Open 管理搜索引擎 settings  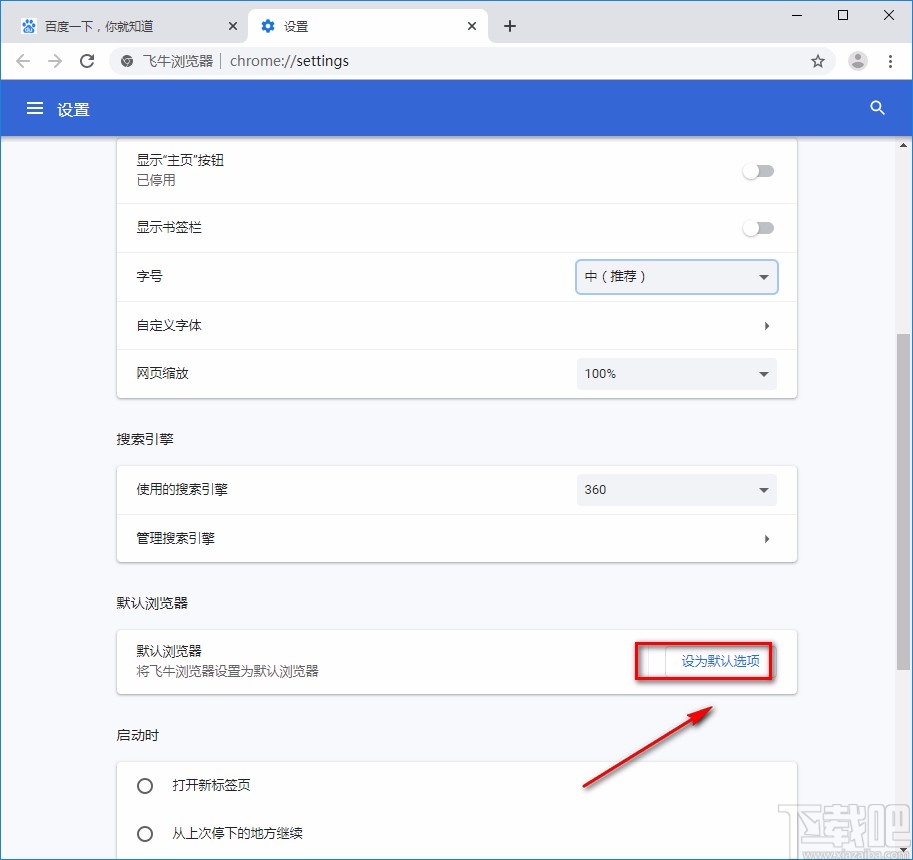coord(456,538)
